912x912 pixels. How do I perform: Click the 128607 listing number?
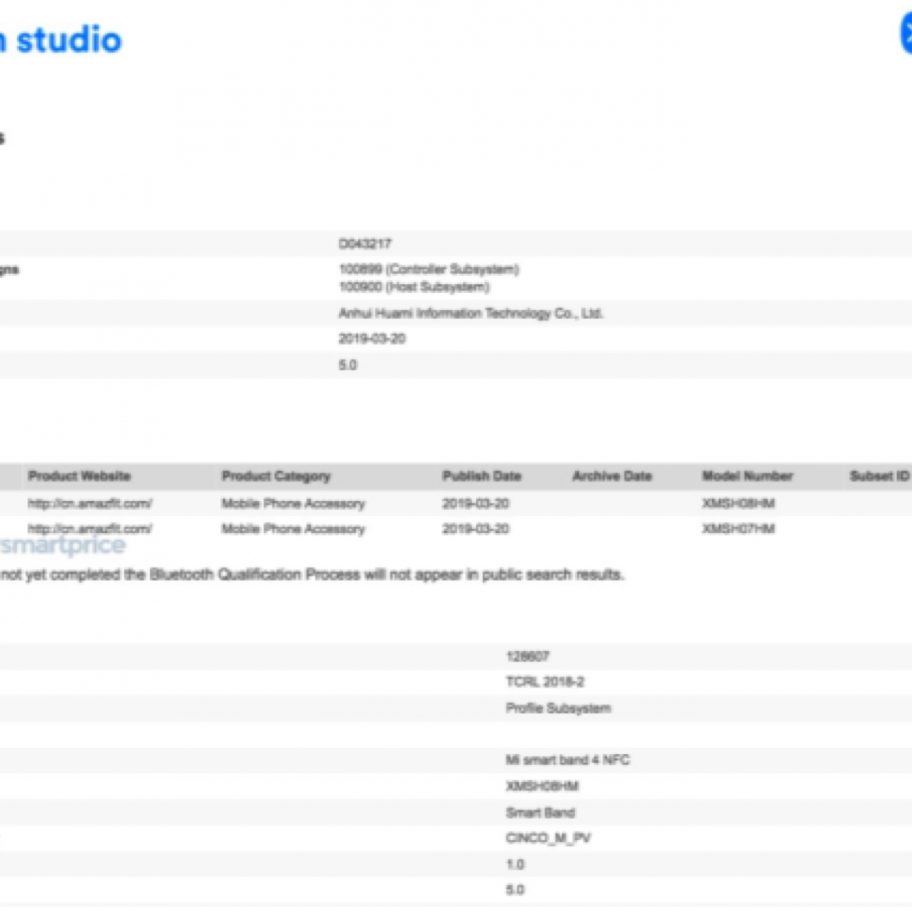tap(528, 656)
